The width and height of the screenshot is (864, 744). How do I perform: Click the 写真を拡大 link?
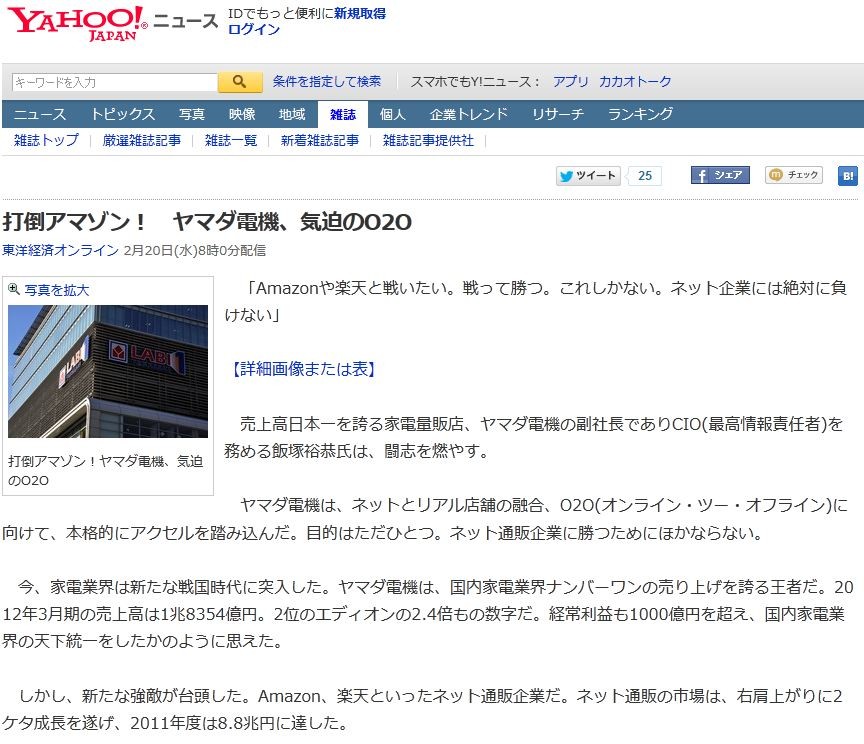(x=57, y=290)
